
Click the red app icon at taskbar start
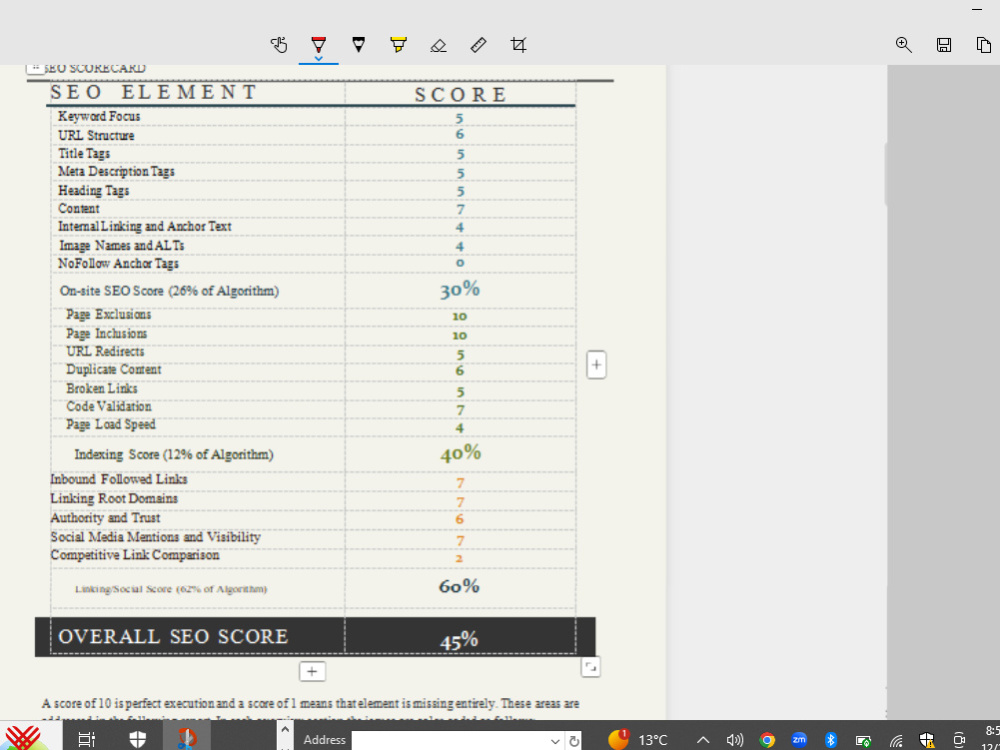[23, 738]
